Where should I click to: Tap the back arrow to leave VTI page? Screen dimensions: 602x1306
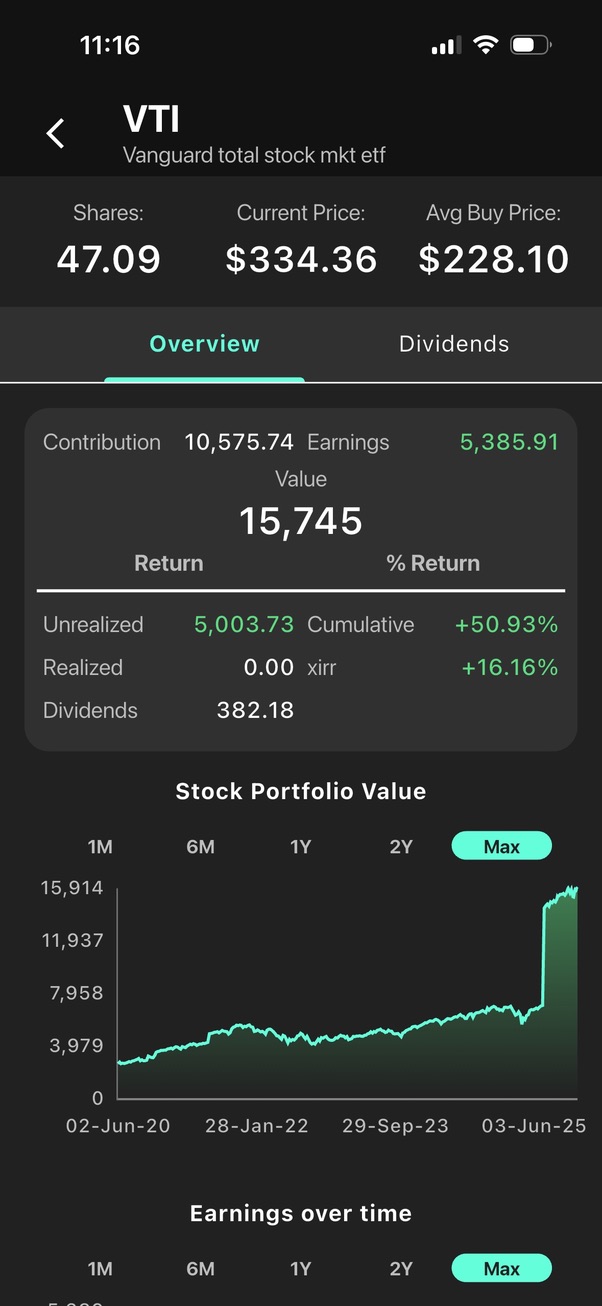(x=55, y=133)
